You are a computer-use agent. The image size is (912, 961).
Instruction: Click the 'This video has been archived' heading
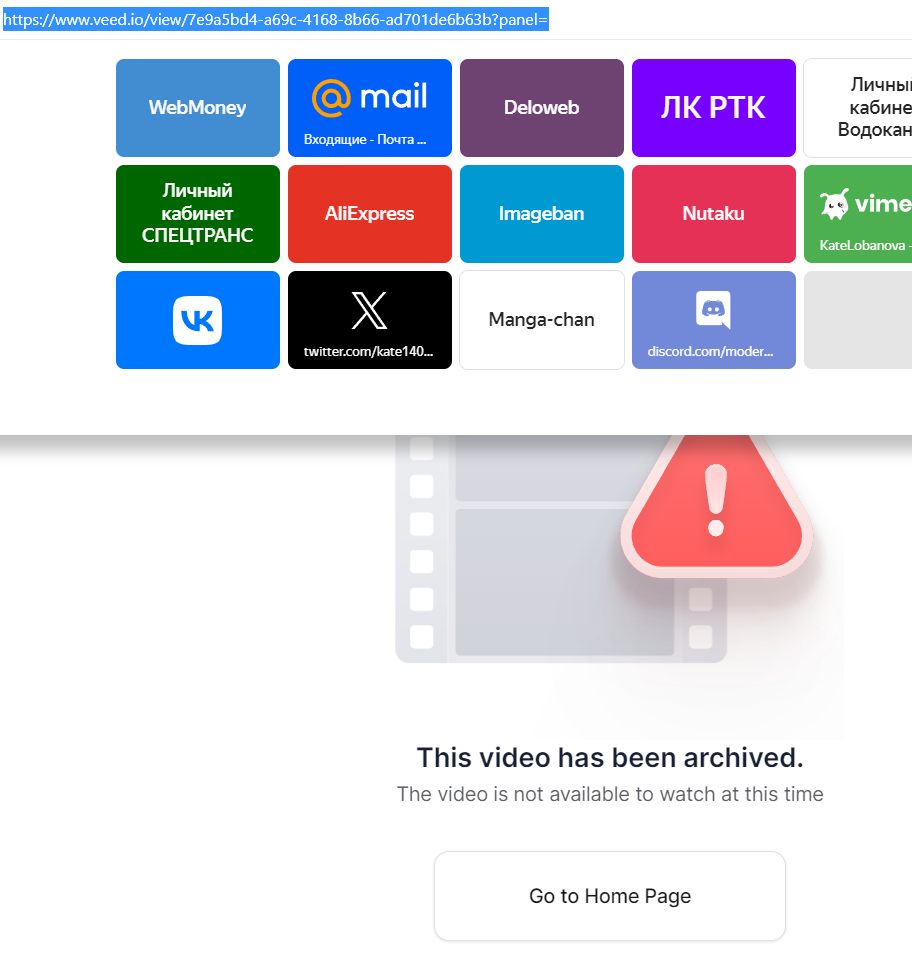[x=610, y=758]
